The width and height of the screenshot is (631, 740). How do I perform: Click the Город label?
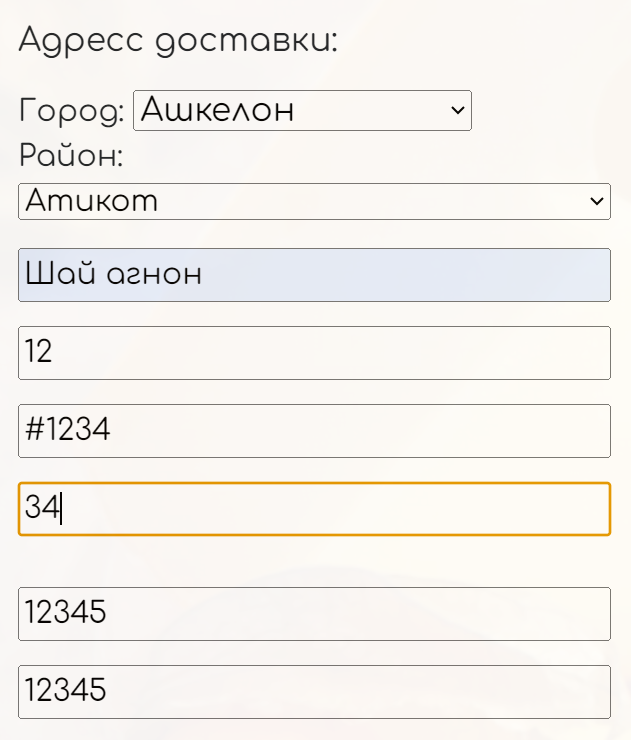(71, 111)
